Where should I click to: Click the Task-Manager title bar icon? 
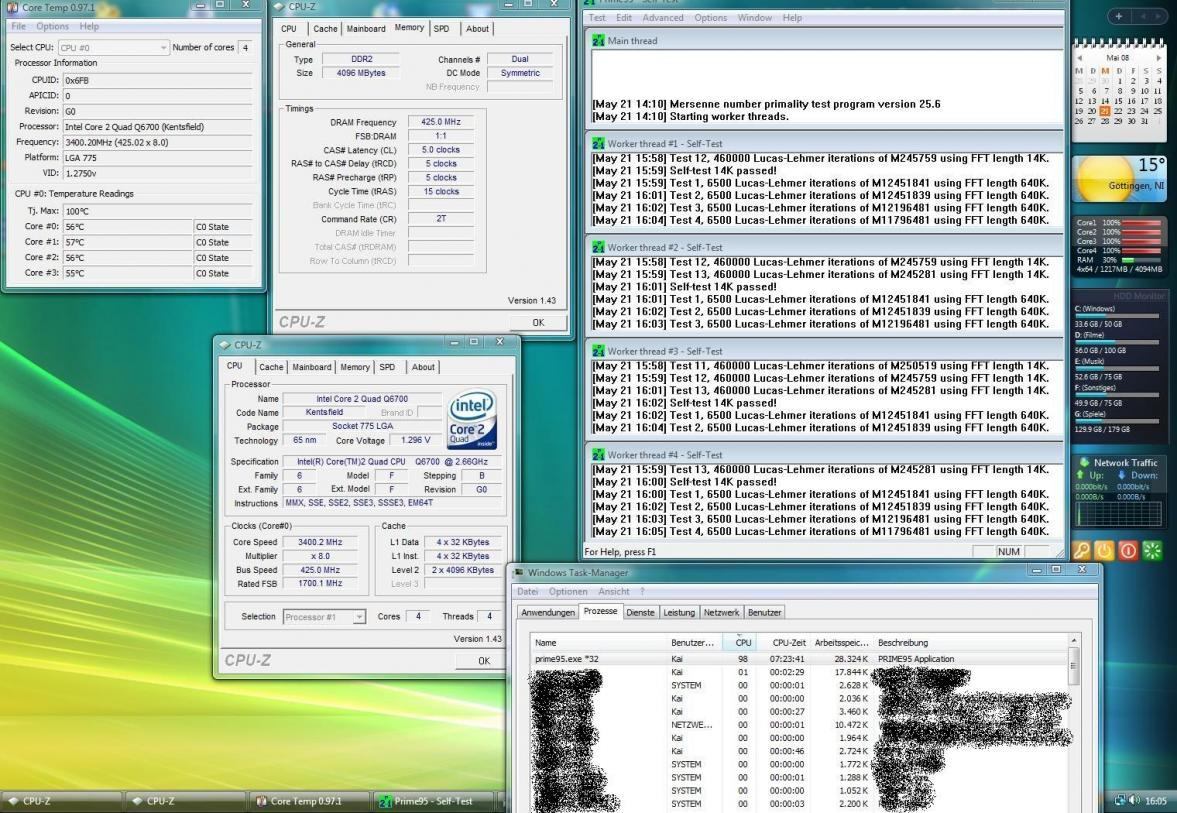point(518,573)
